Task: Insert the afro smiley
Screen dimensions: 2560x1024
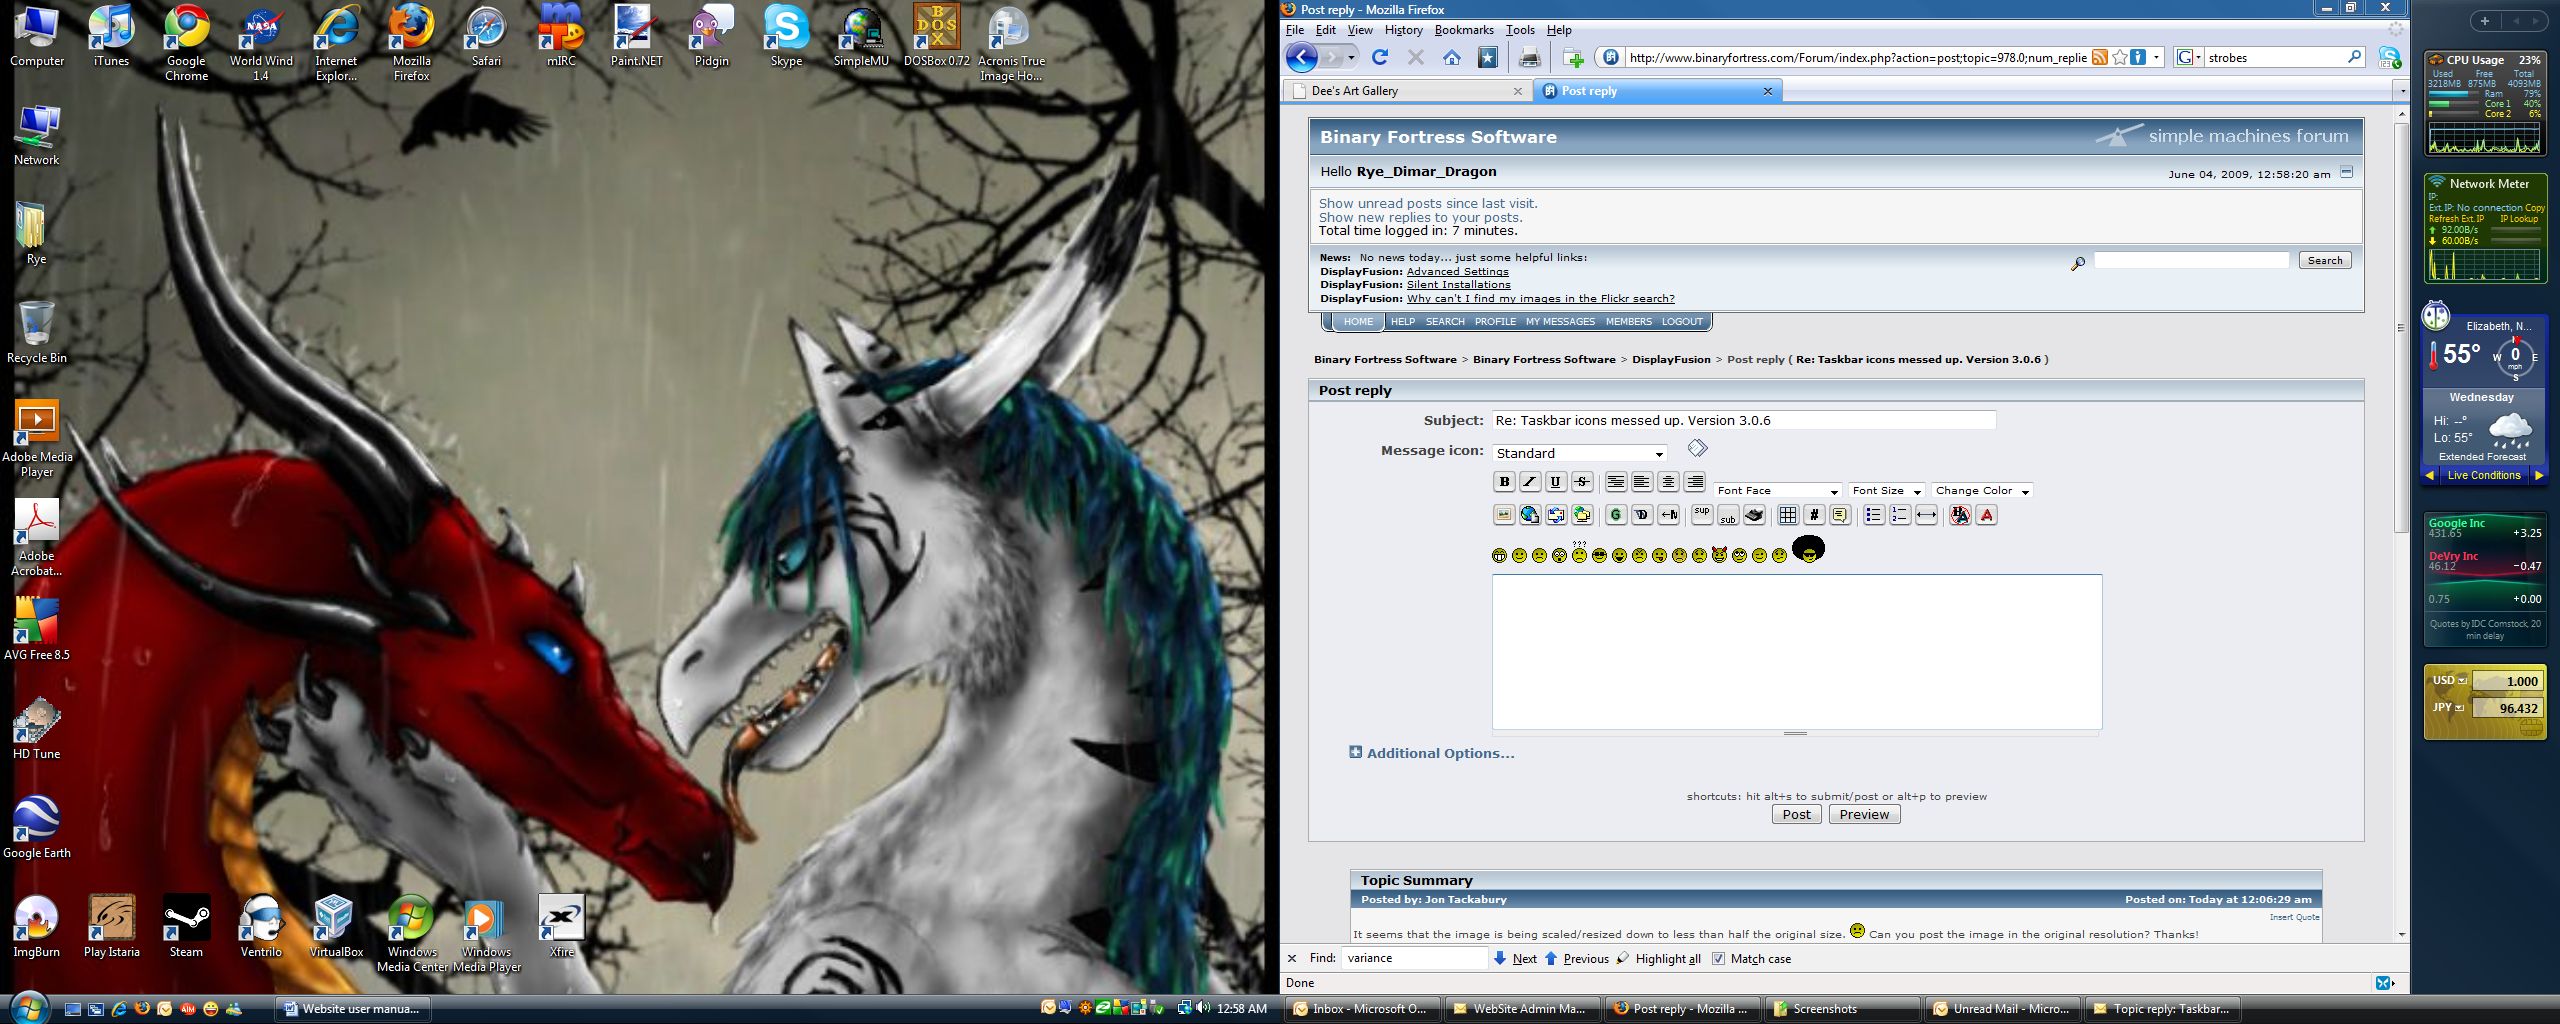Action: 1808,549
